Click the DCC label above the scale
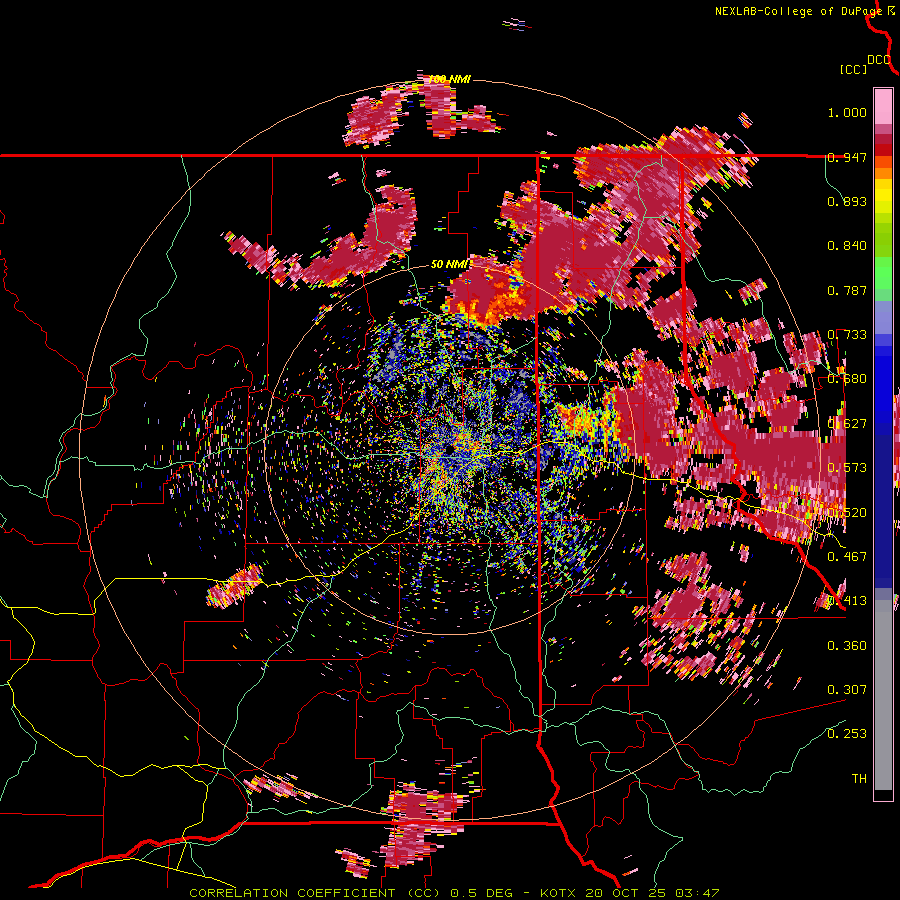 tap(879, 60)
